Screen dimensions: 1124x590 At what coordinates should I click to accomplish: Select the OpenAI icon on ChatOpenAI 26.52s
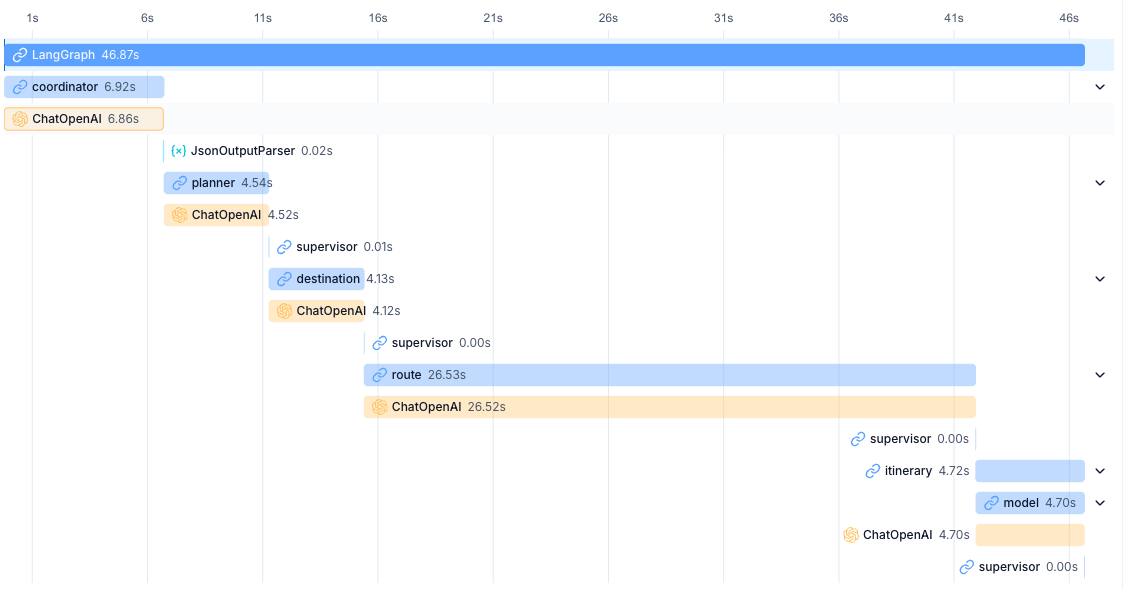click(380, 407)
